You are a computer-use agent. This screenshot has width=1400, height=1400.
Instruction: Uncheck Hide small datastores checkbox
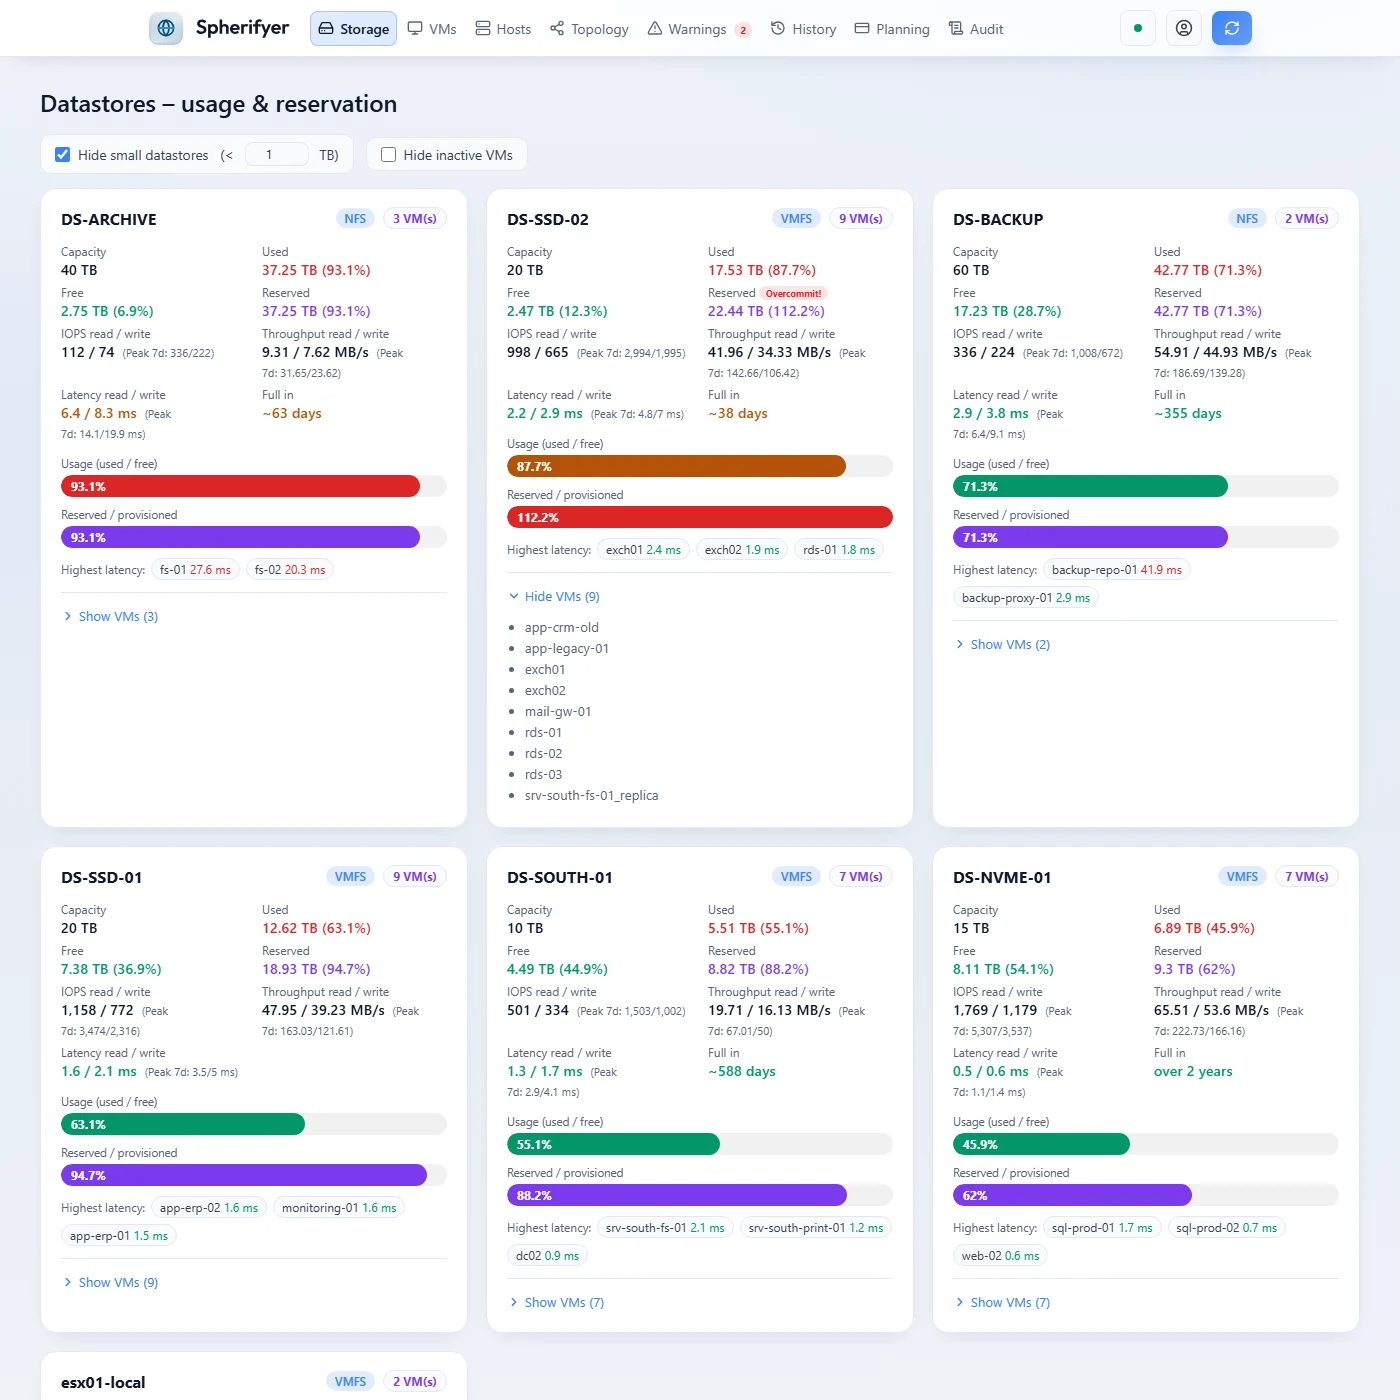(63, 155)
